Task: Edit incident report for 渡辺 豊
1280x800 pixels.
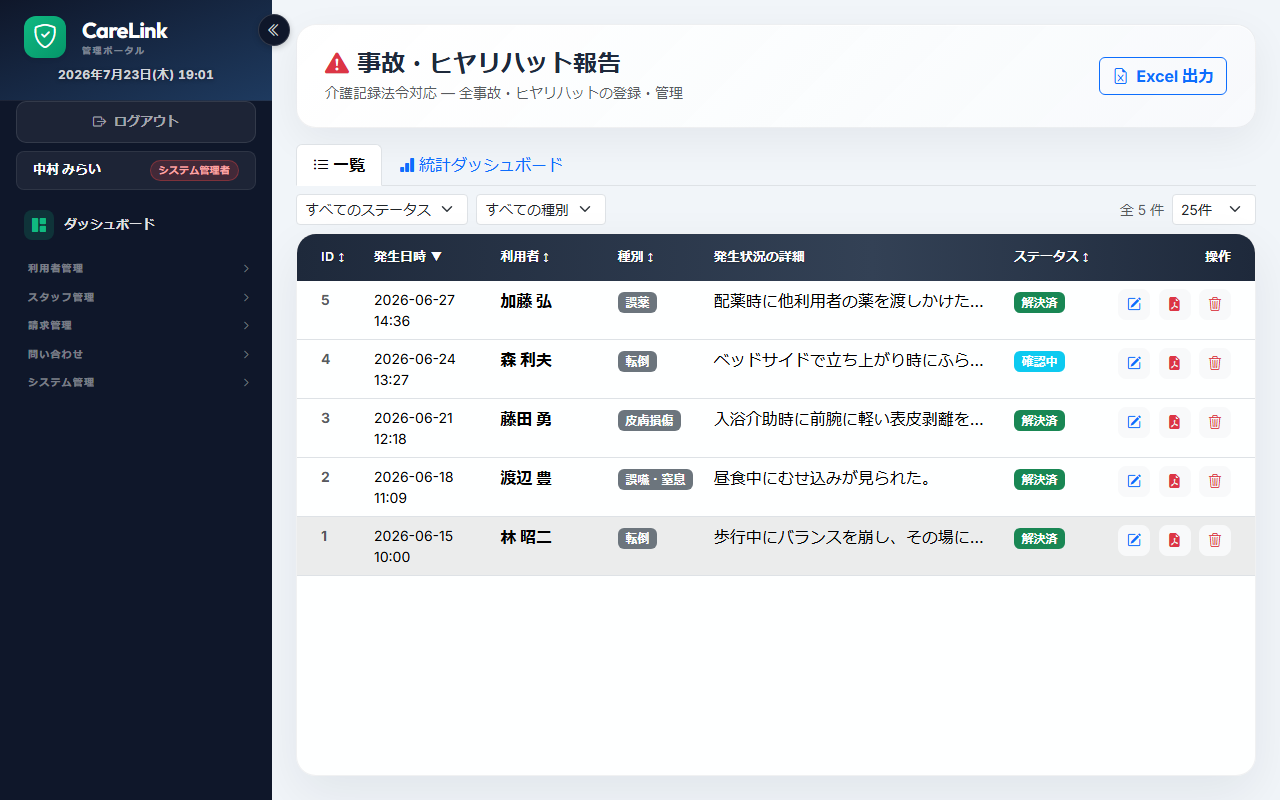Action: pos(1134,481)
